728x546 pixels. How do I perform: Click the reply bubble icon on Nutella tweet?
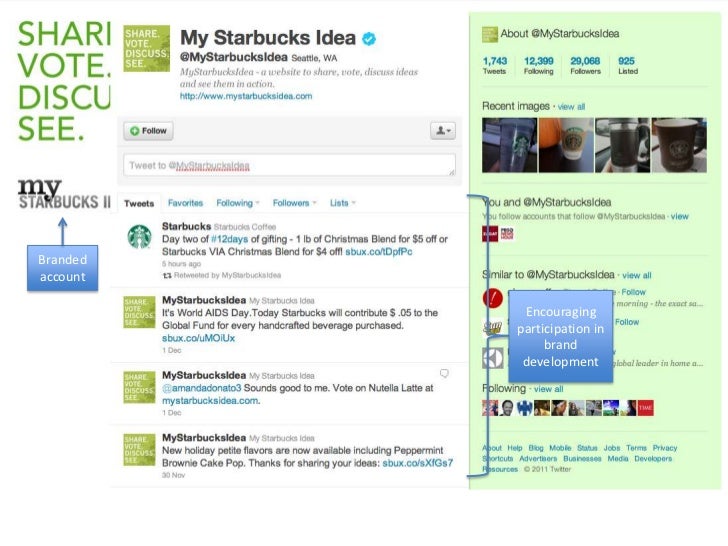[444, 373]
